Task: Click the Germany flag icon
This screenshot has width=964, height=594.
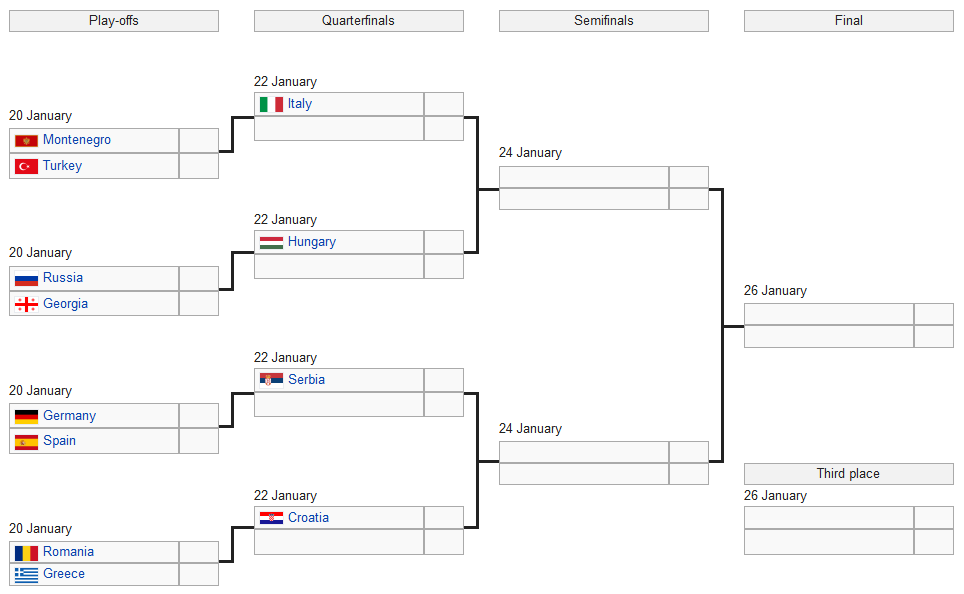Action: point(26,416)
